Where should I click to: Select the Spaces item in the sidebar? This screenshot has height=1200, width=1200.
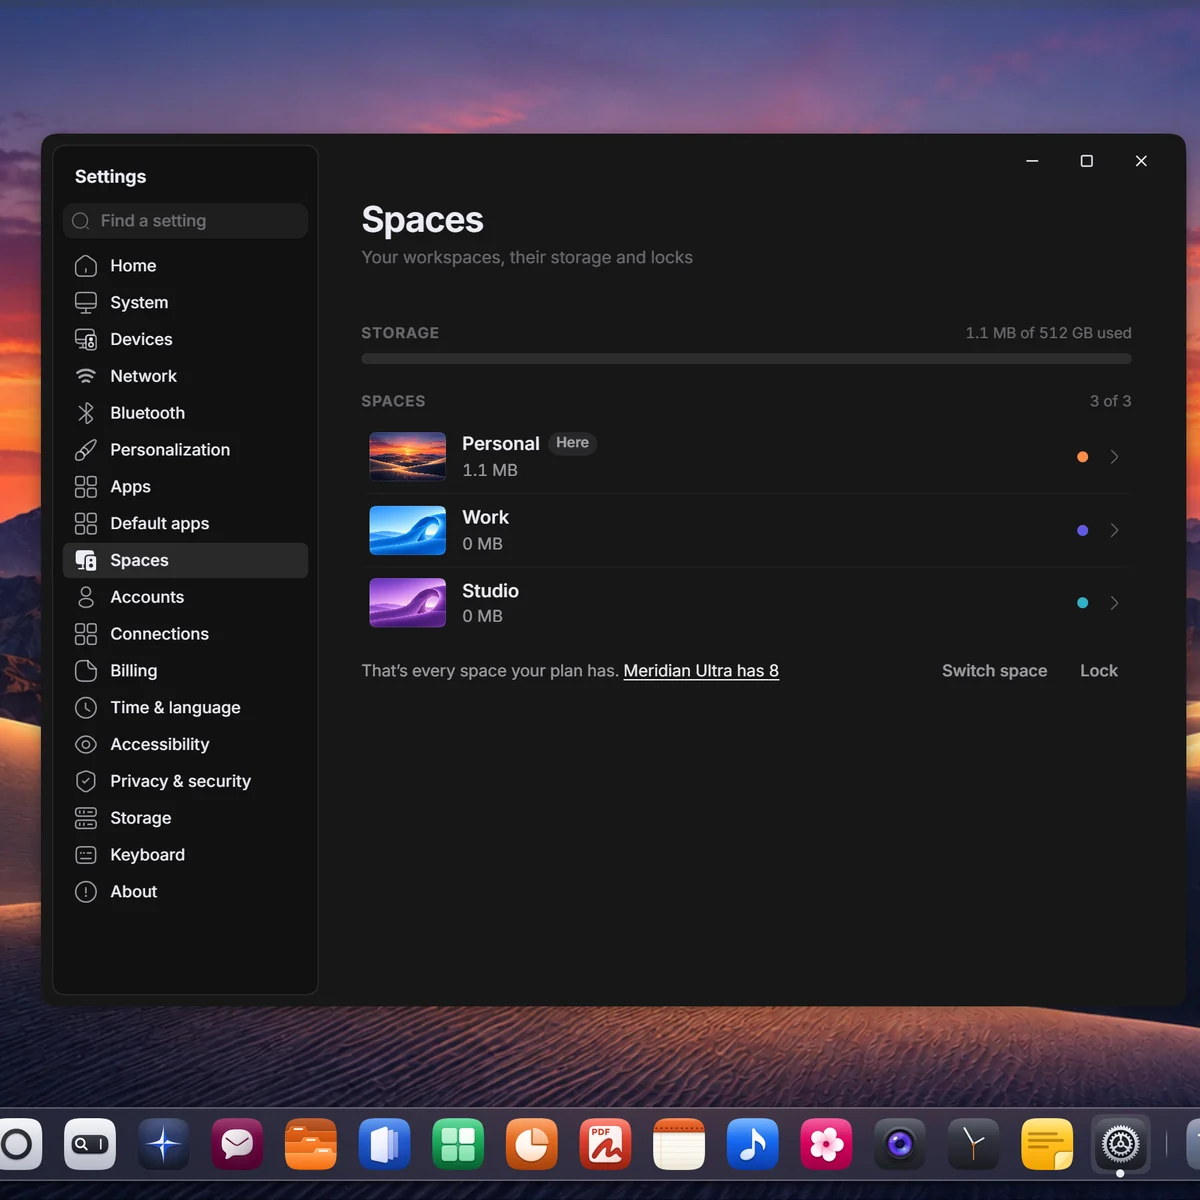coord(185,561)
